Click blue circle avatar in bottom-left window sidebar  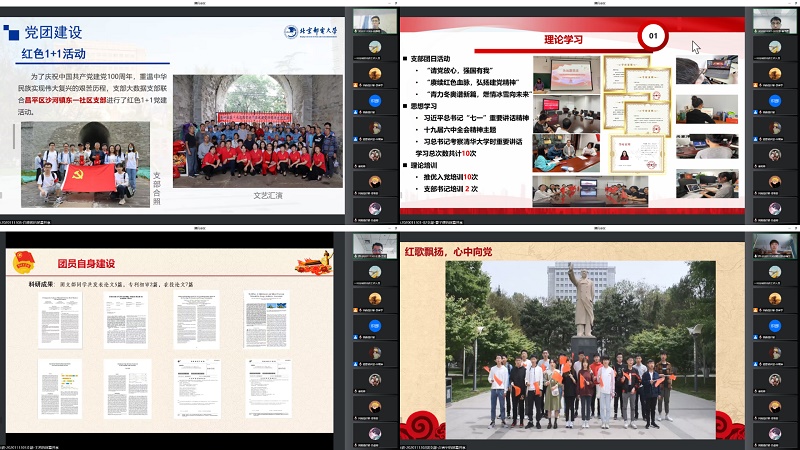pos(375,326)
